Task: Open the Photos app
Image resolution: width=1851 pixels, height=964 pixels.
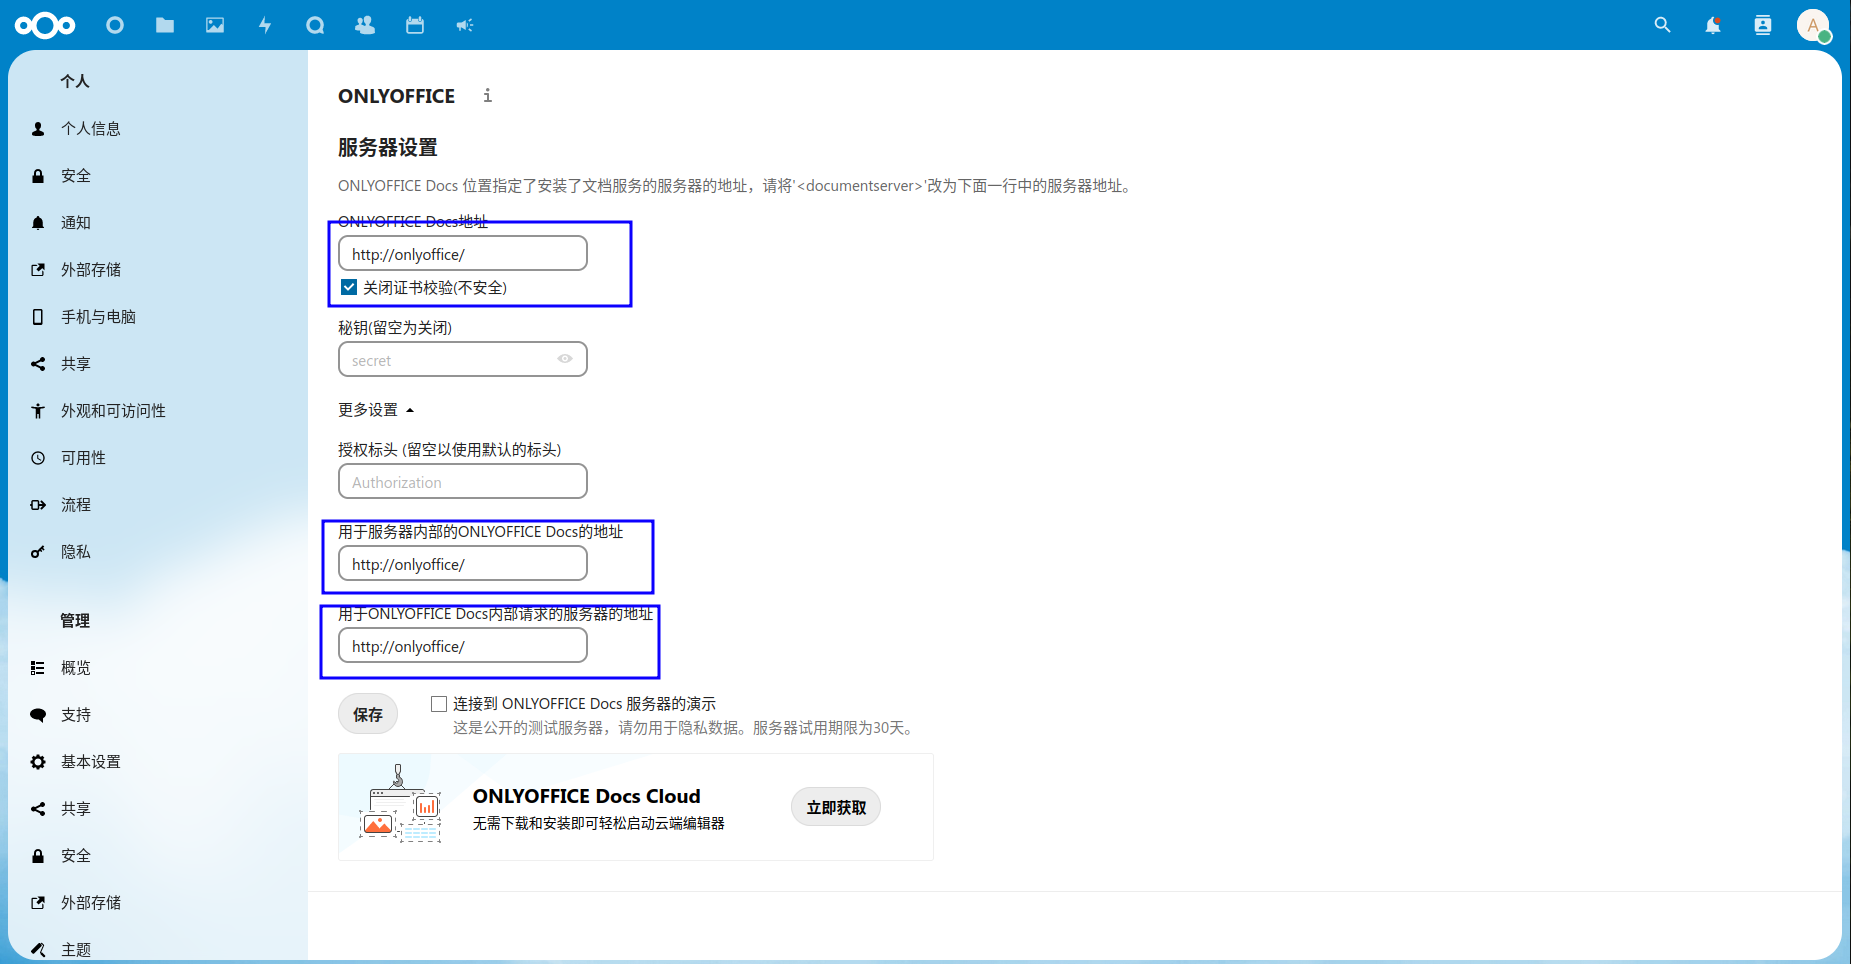Action: pos(215,25)
